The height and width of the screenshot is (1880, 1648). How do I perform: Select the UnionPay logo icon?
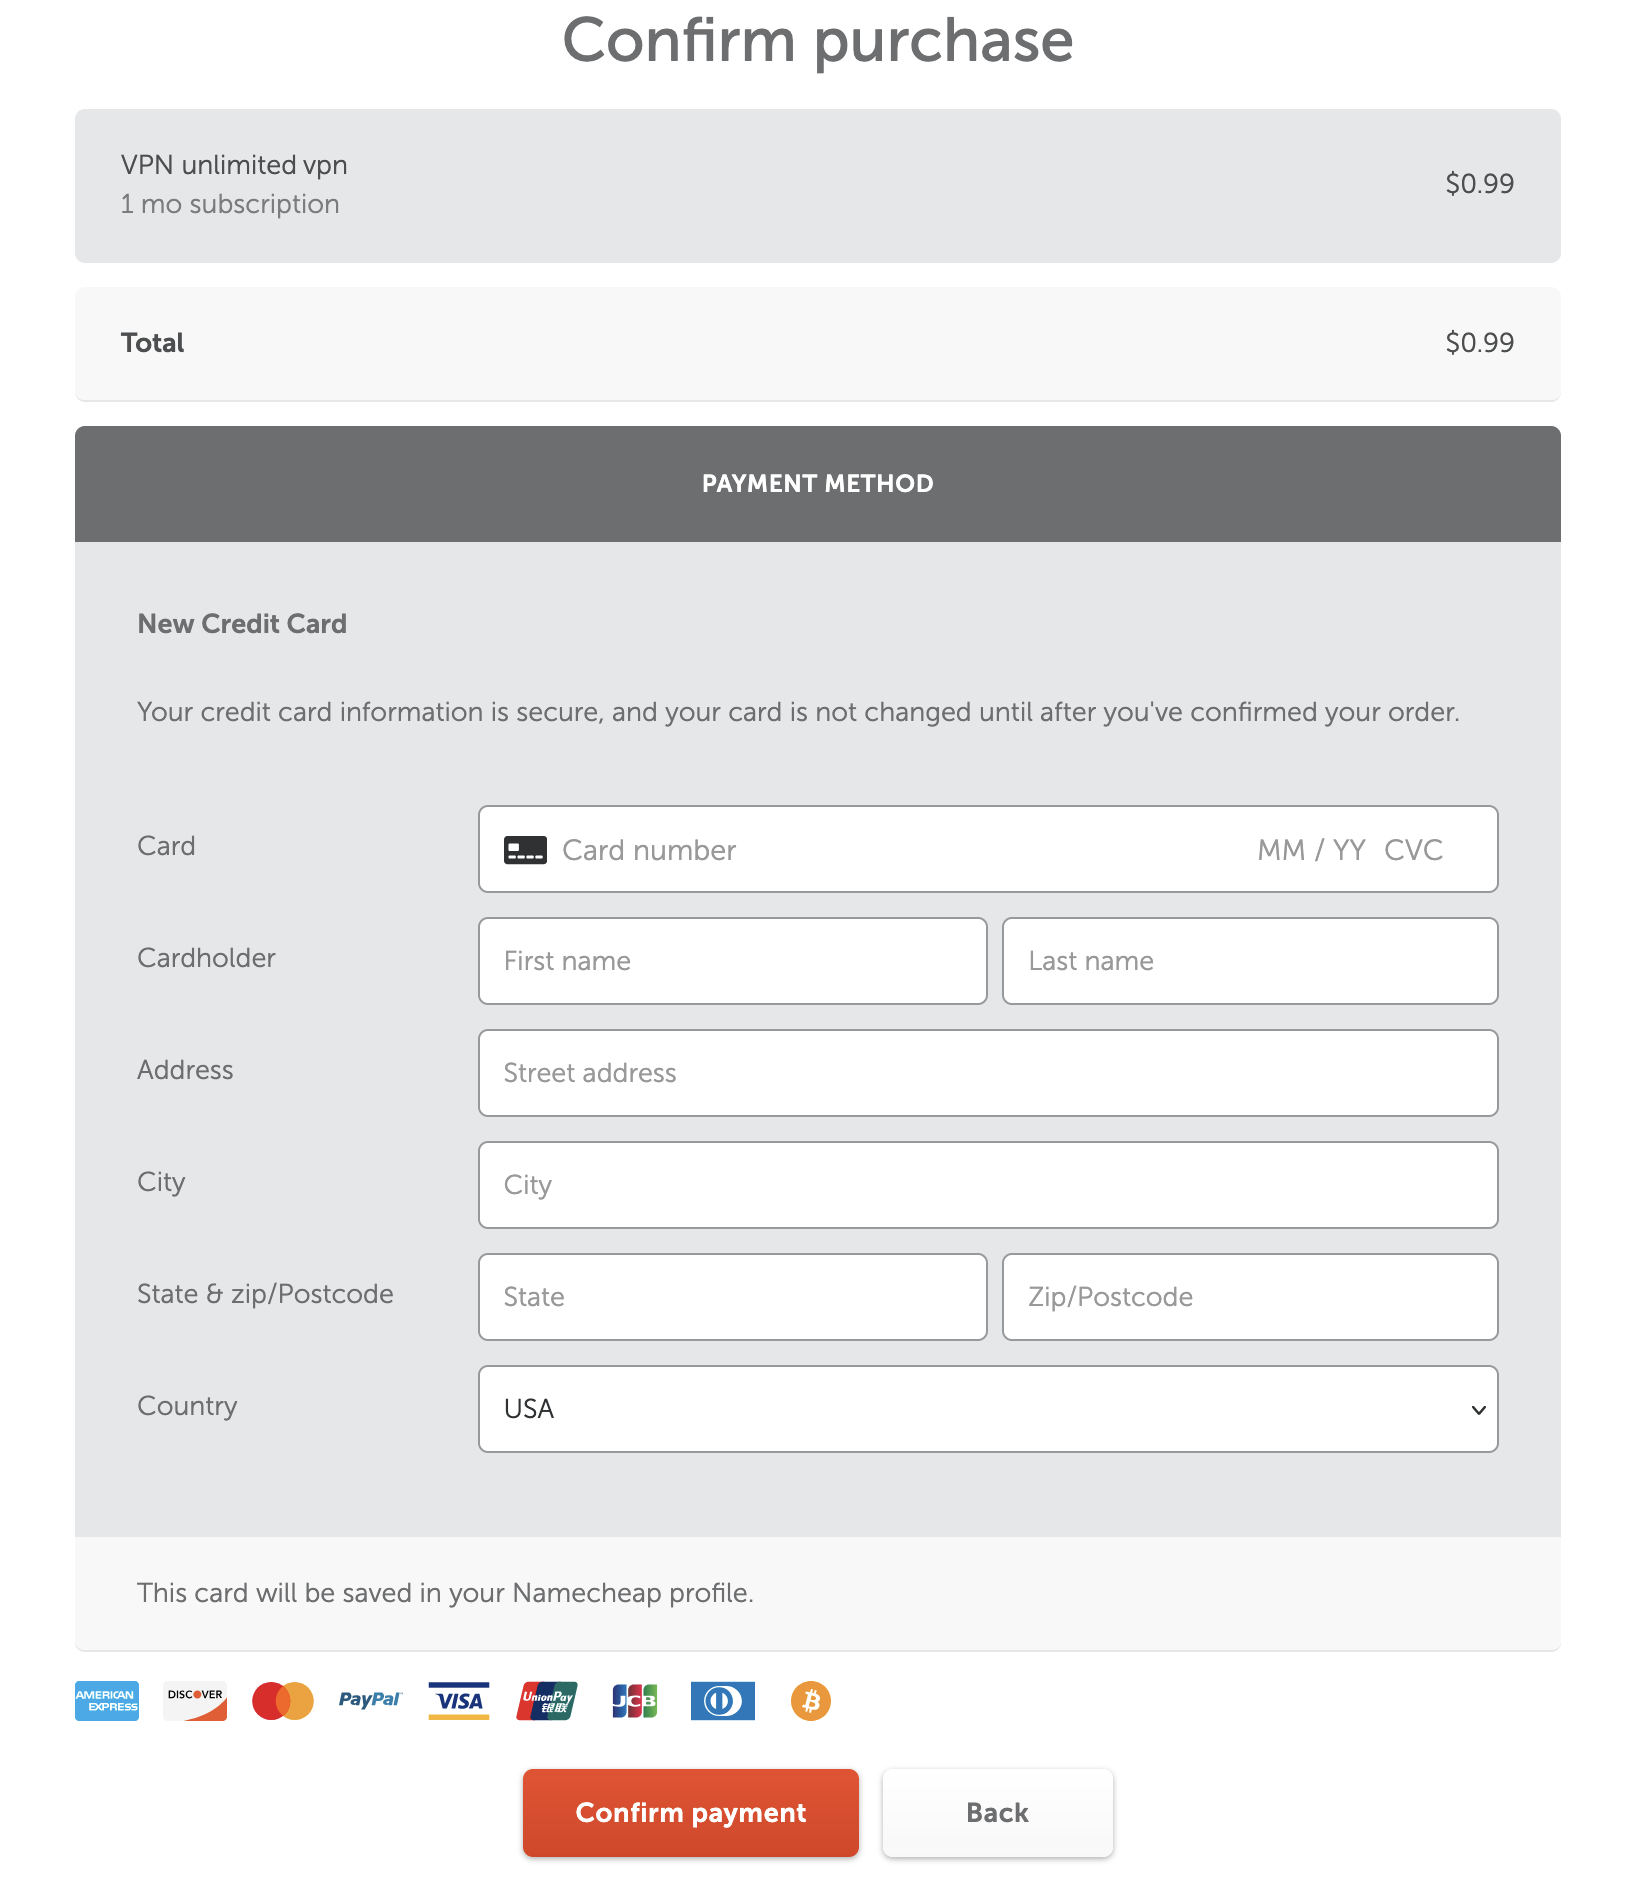pos(547,1701)
